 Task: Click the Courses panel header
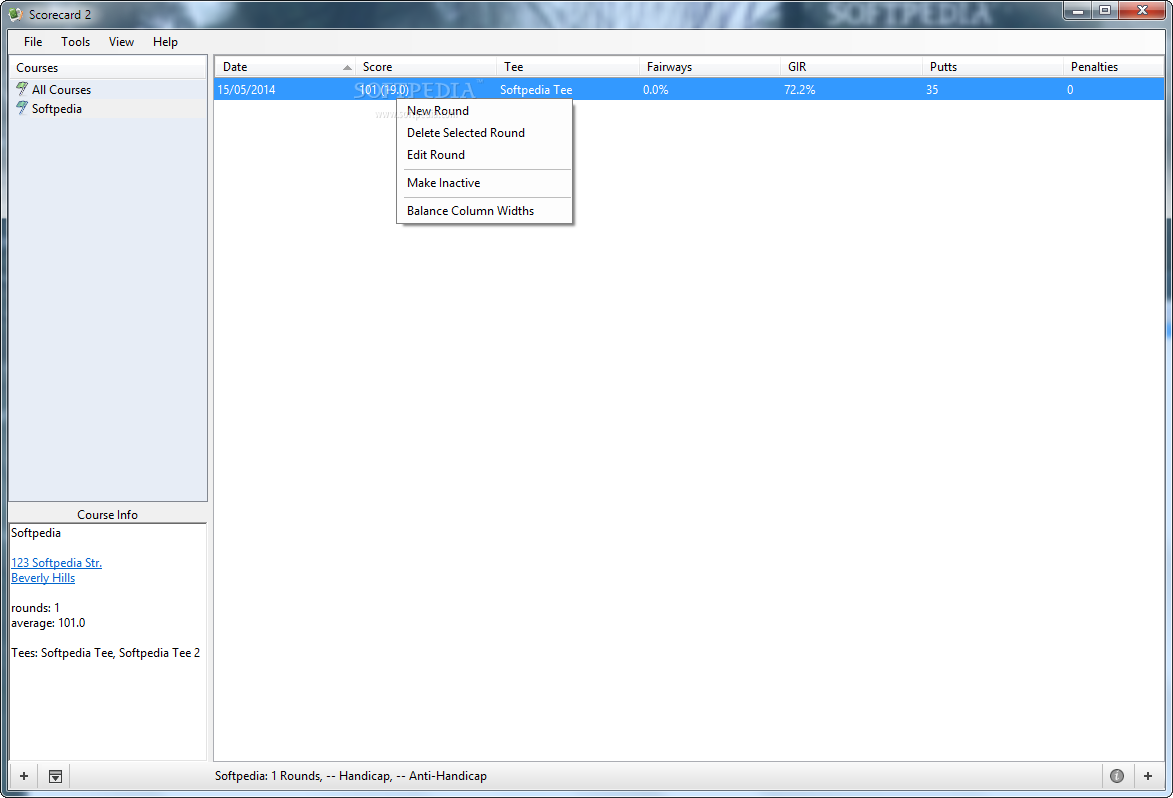pyautogui.click(x=108, y=67)
